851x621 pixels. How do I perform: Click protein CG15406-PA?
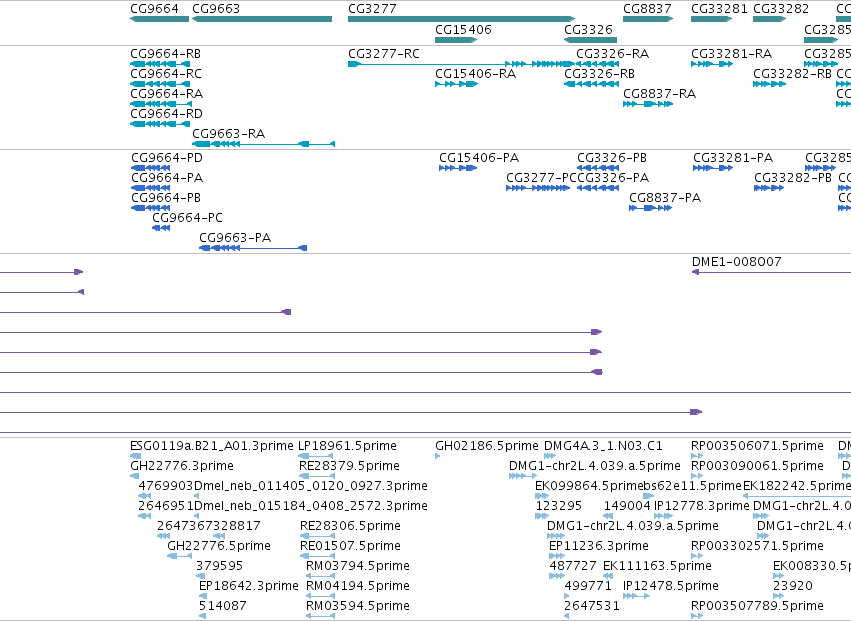(458, 168)
